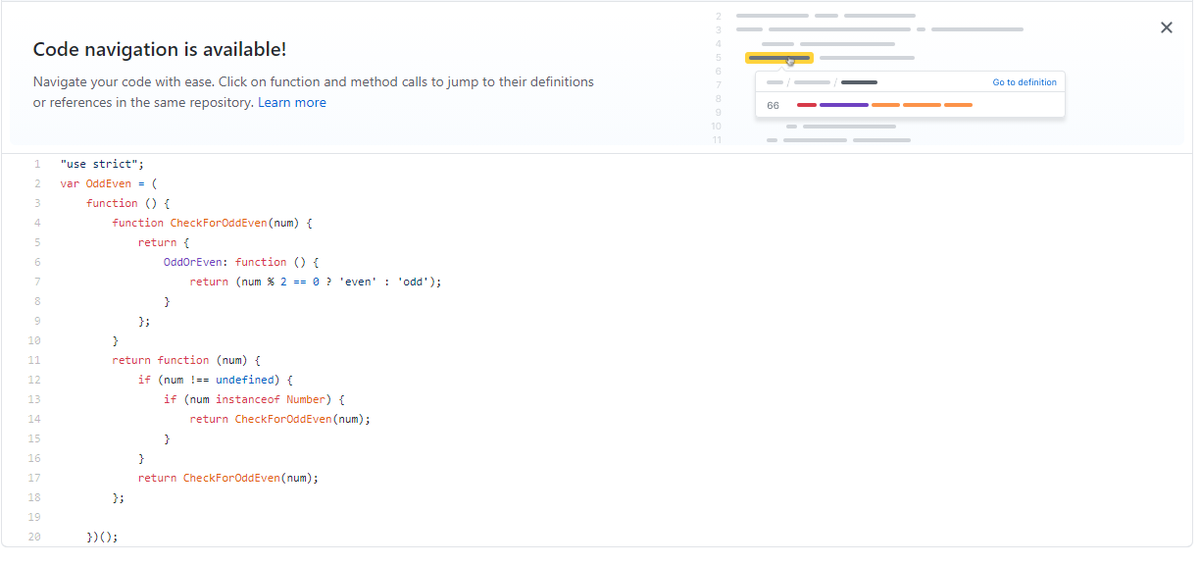Select line number 7
The image size is (1200, 565).
click(x=36, y=282)
